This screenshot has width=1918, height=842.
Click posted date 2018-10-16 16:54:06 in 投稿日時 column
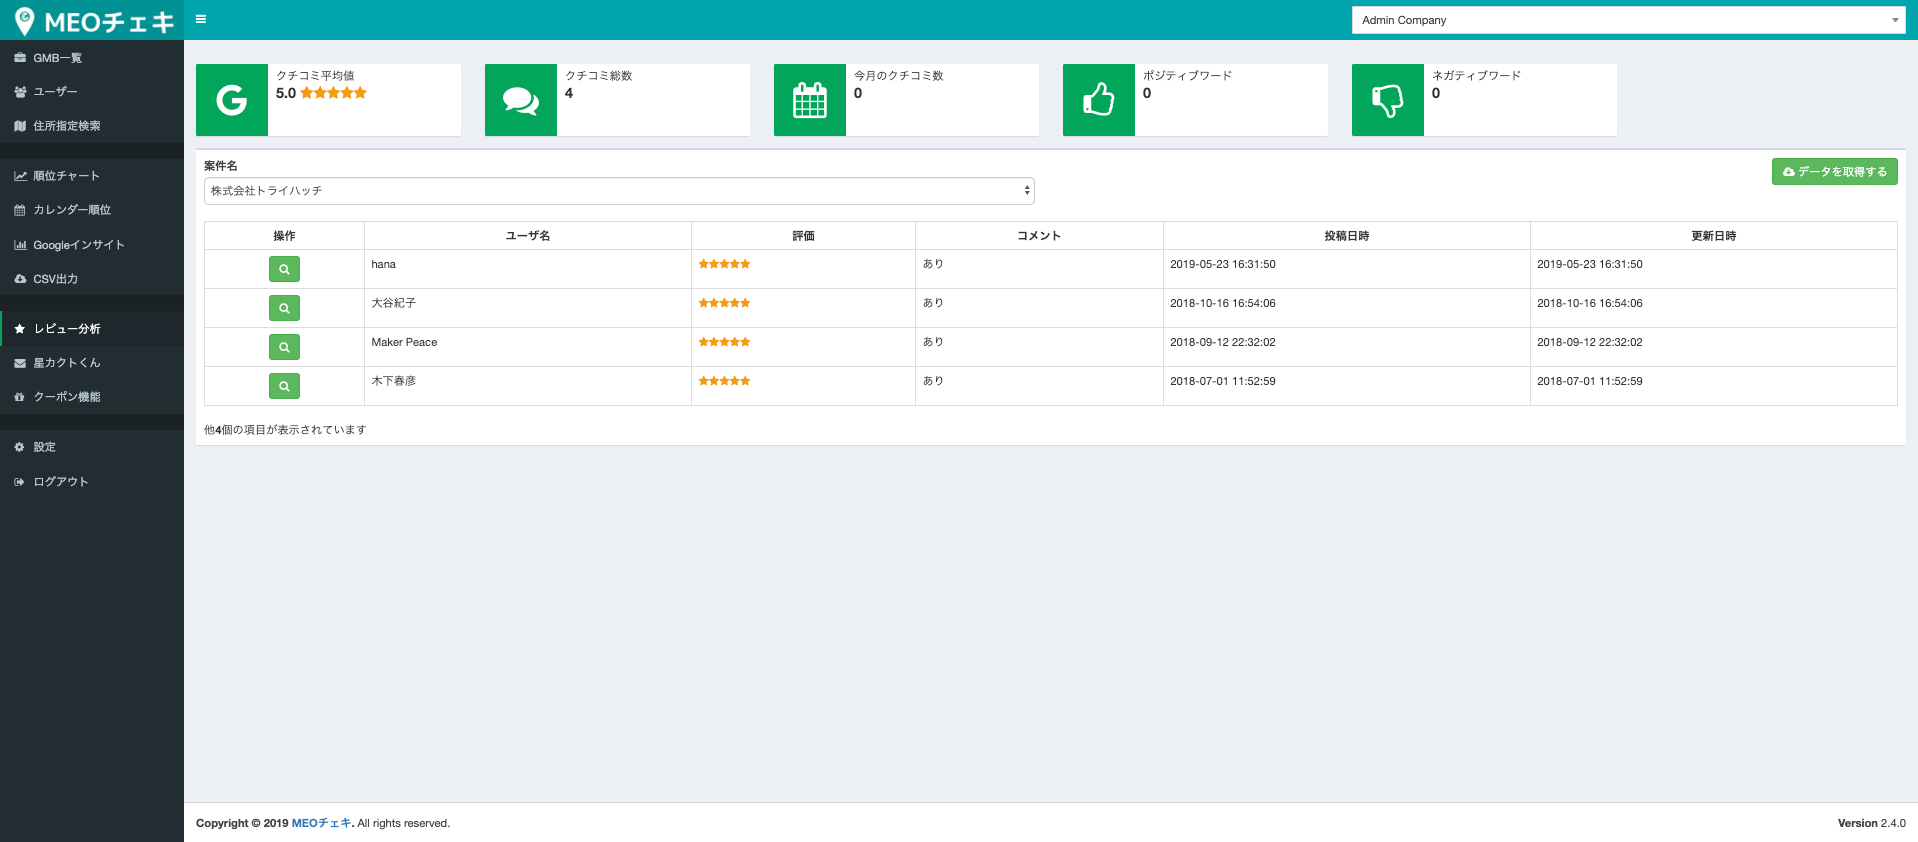click(x=1223, y=303)
